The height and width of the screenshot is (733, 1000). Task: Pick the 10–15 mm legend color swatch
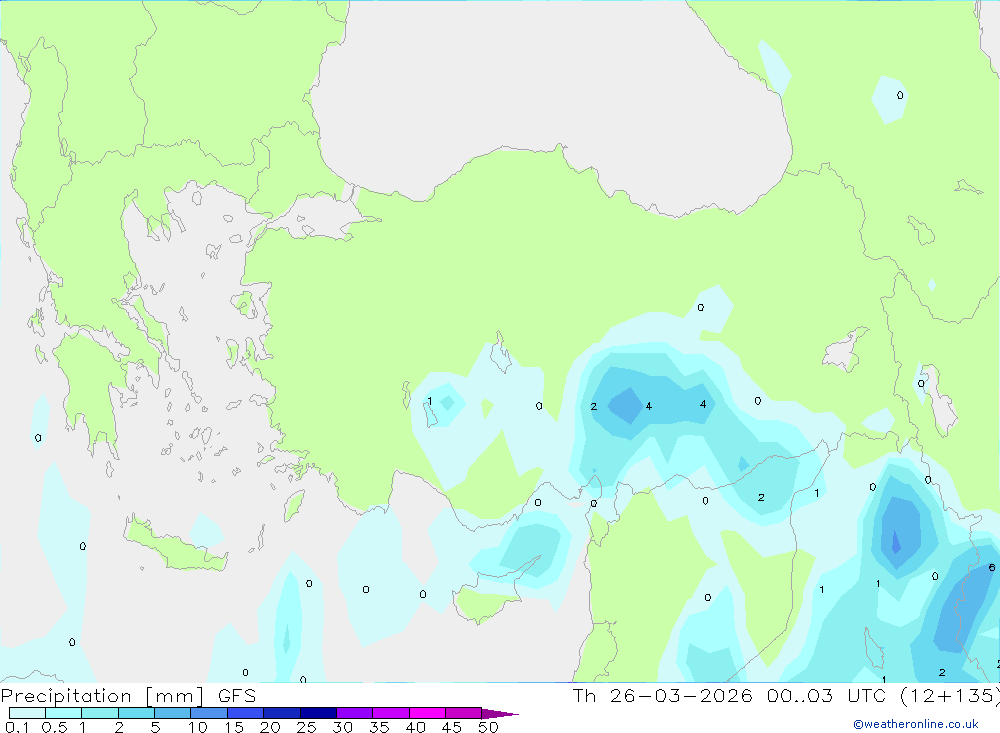[x=209, y=713]
